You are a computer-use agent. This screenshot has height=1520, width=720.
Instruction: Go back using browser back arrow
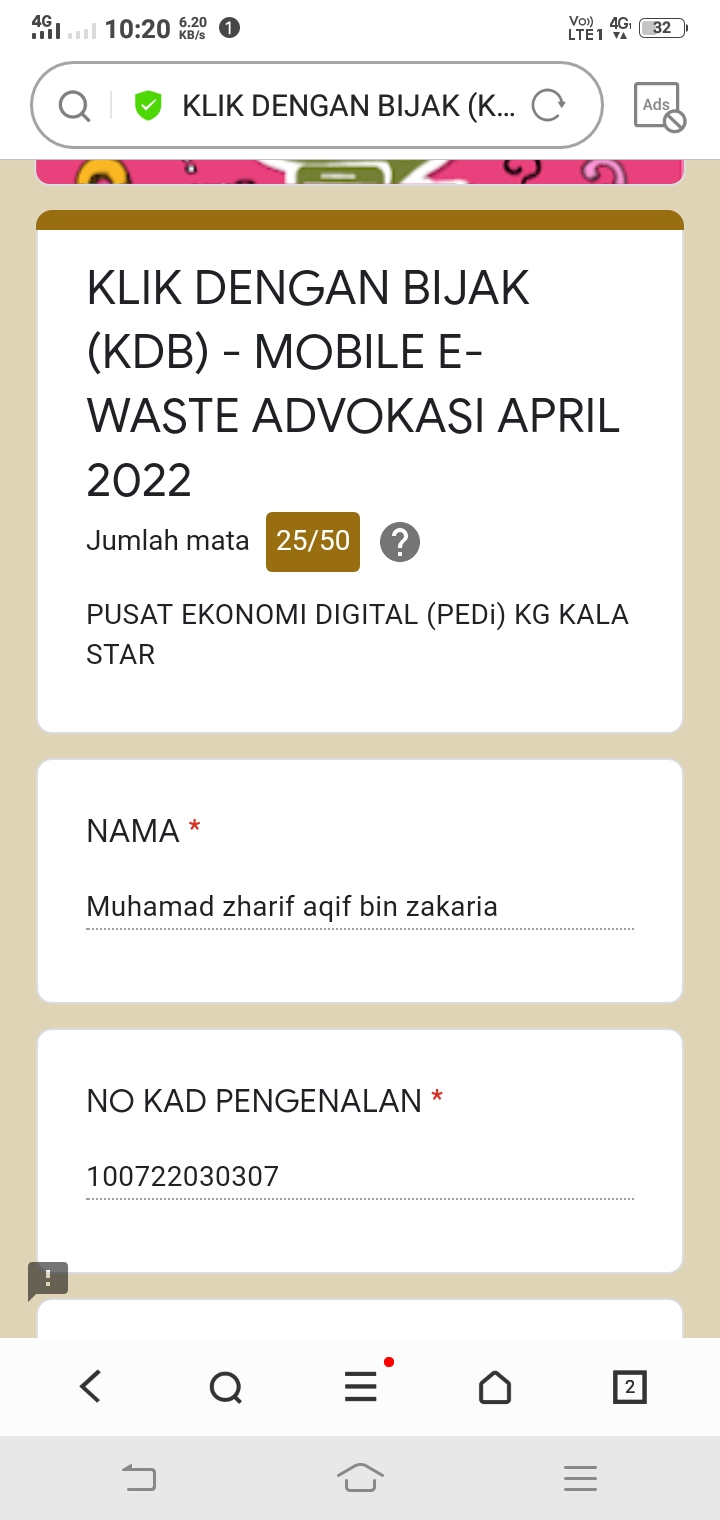click(x=90, y=1386)
